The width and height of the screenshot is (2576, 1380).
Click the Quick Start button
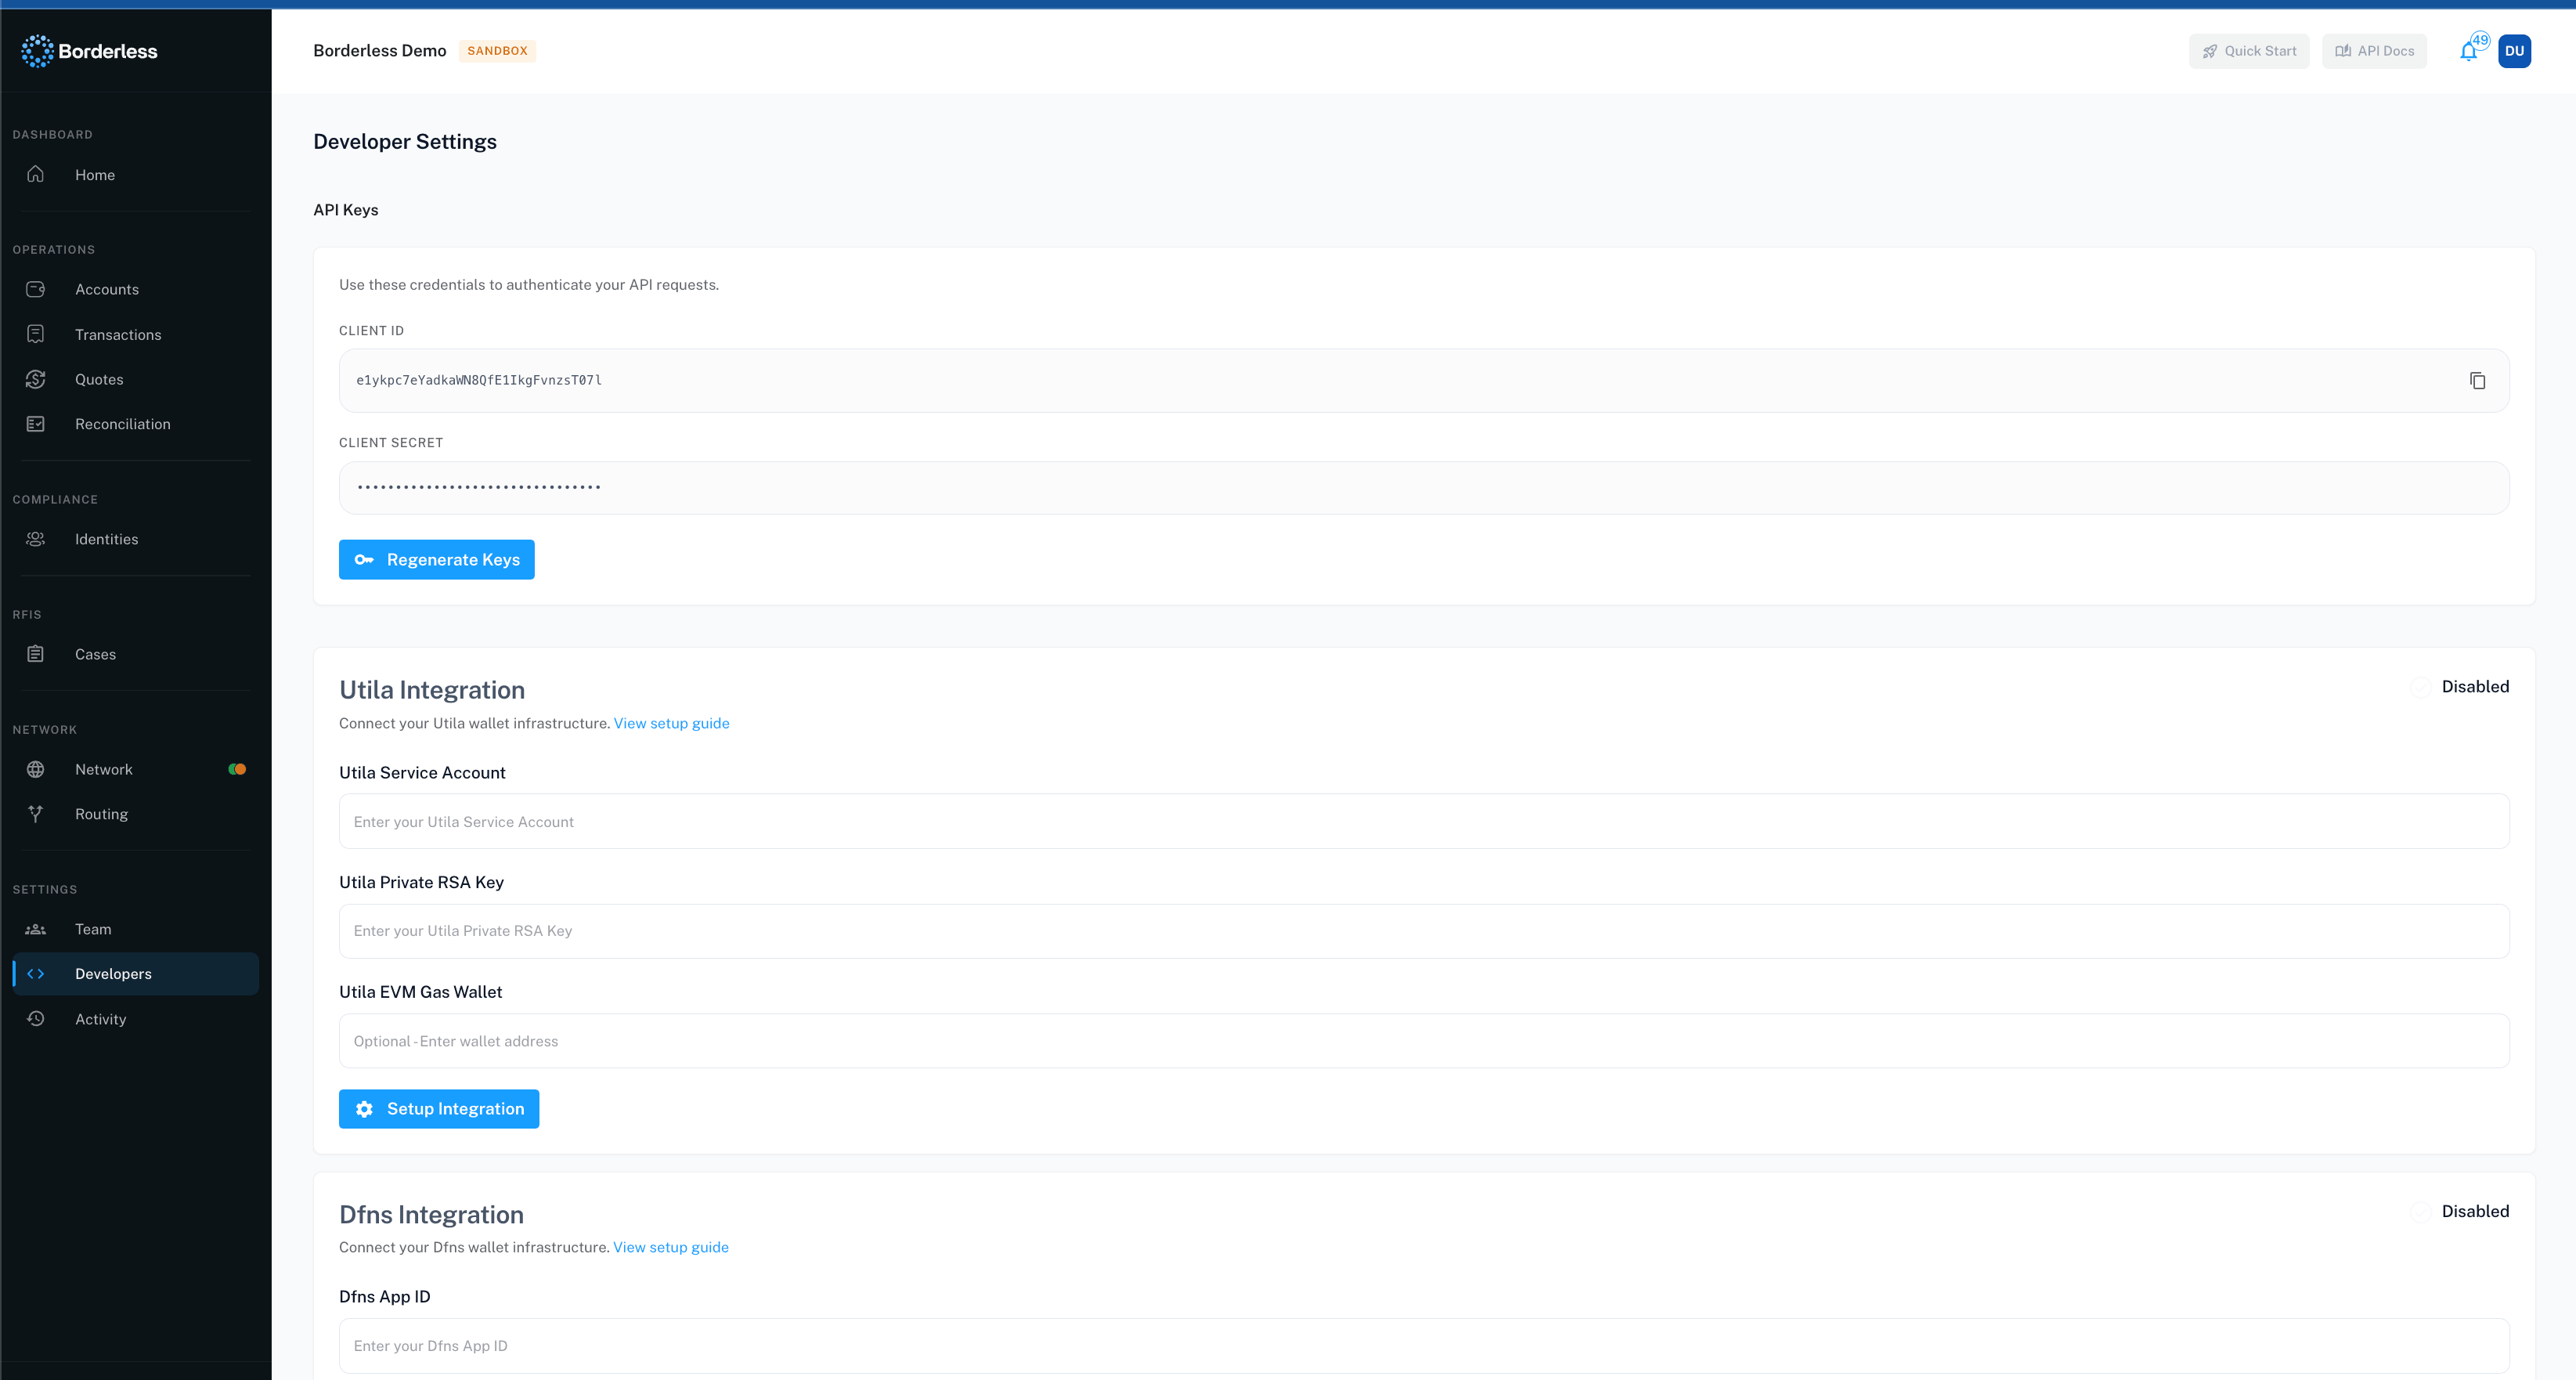click(2249, 51)
